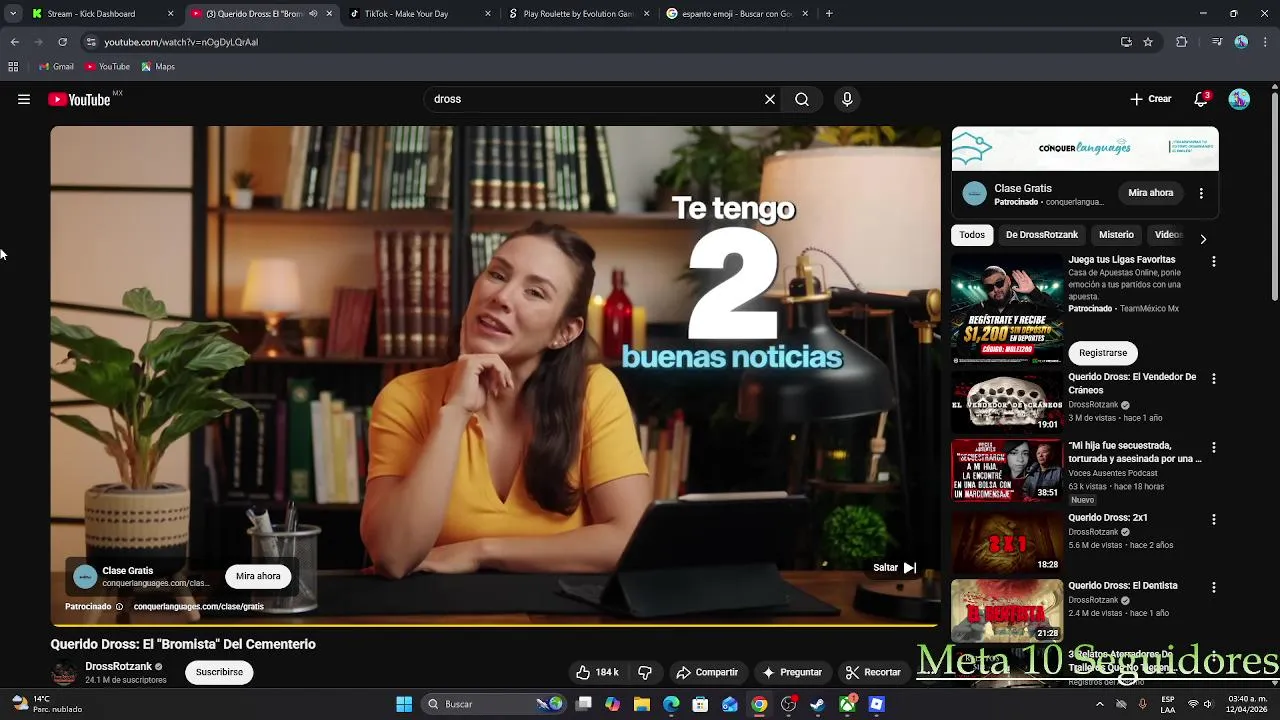Click the Chrome address bar URL

181,42
